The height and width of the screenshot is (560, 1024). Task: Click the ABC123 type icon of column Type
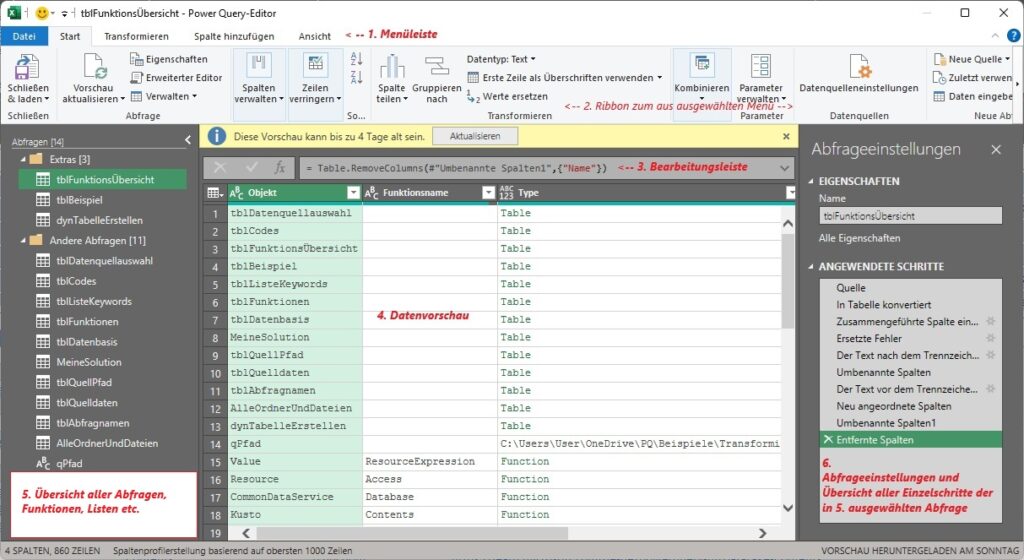[x=506, y=193]
